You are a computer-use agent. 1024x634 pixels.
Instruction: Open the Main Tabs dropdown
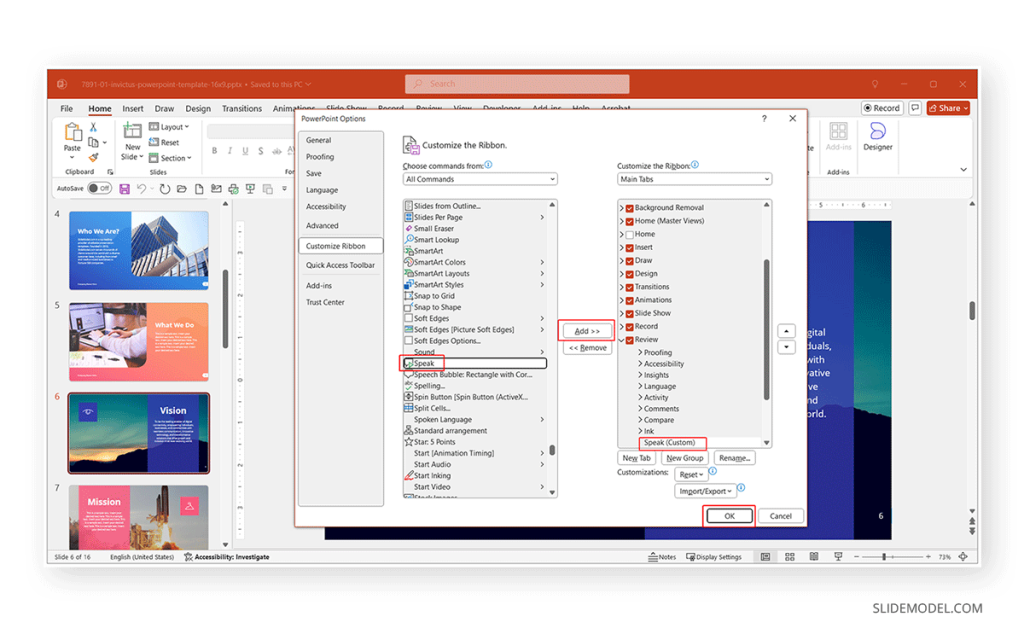pos(693,178)
